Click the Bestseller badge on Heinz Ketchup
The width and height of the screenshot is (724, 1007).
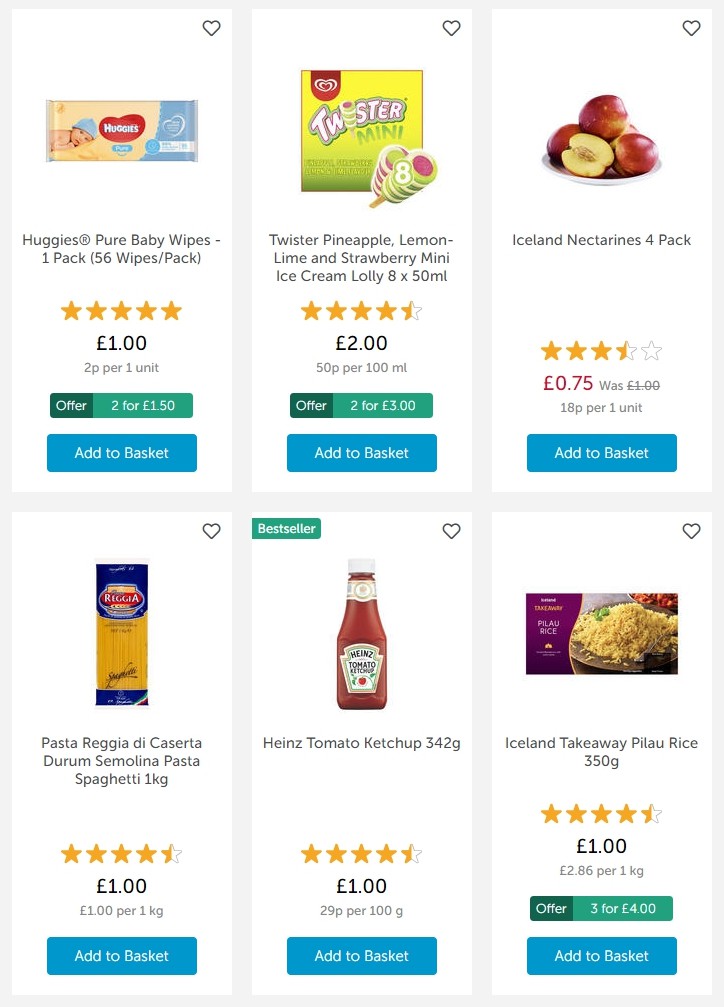287,528
